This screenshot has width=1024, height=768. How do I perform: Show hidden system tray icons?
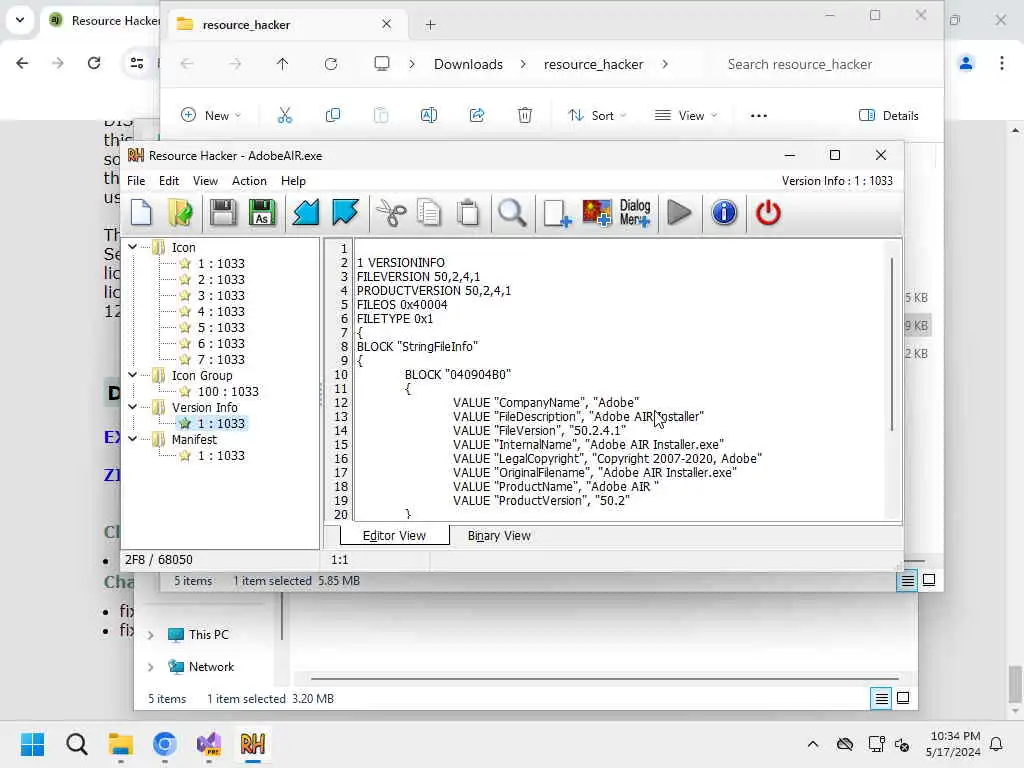coord(812,744)
